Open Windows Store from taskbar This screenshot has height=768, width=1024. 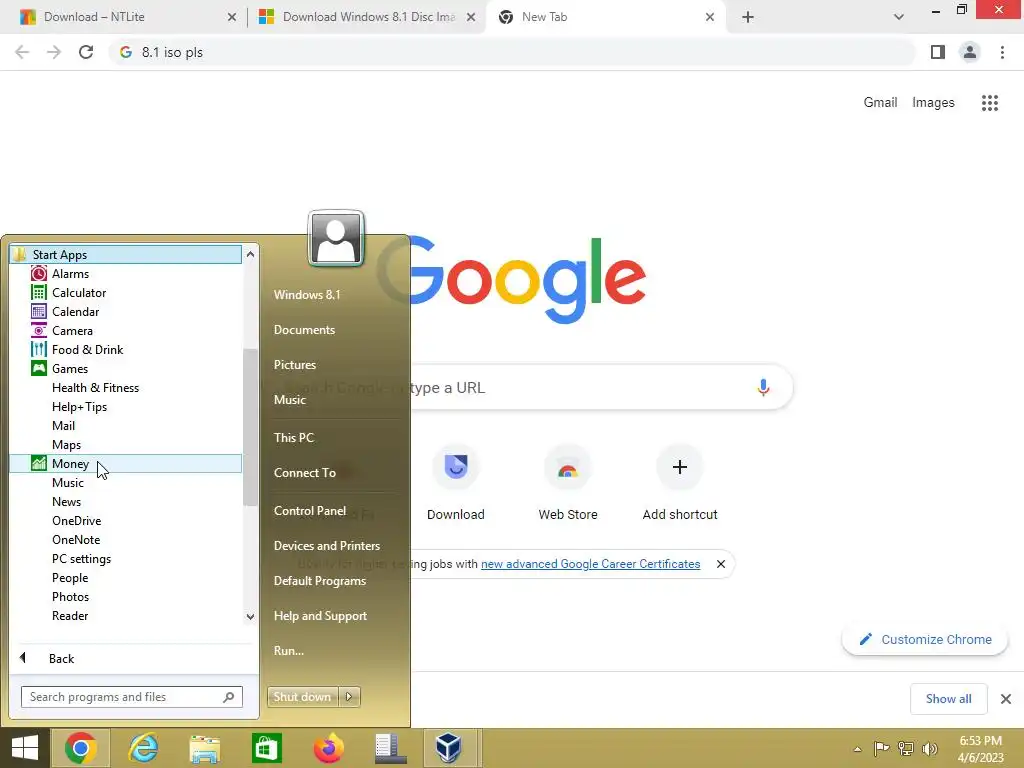266,748
